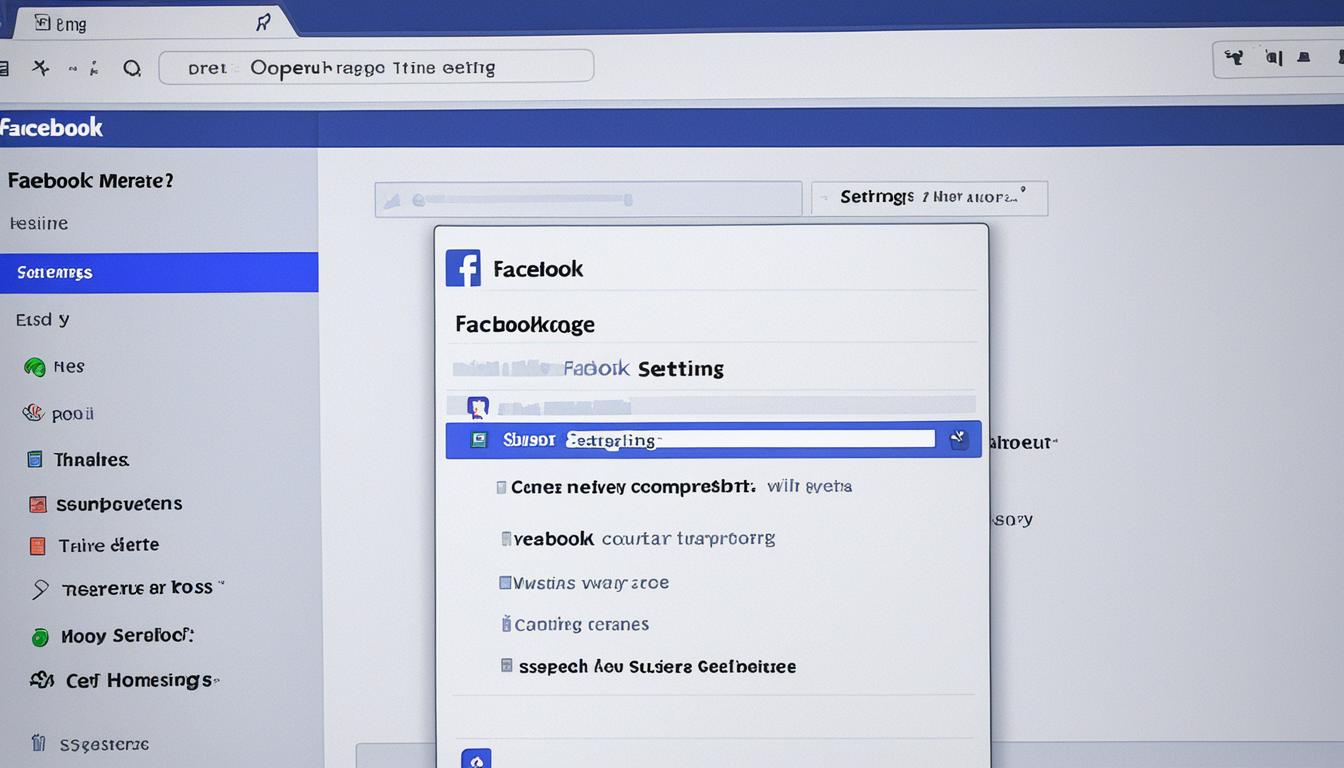Click the white text field in the highlighted row
The width and height of the screenshot is (1344, 768).
[750, 438]
